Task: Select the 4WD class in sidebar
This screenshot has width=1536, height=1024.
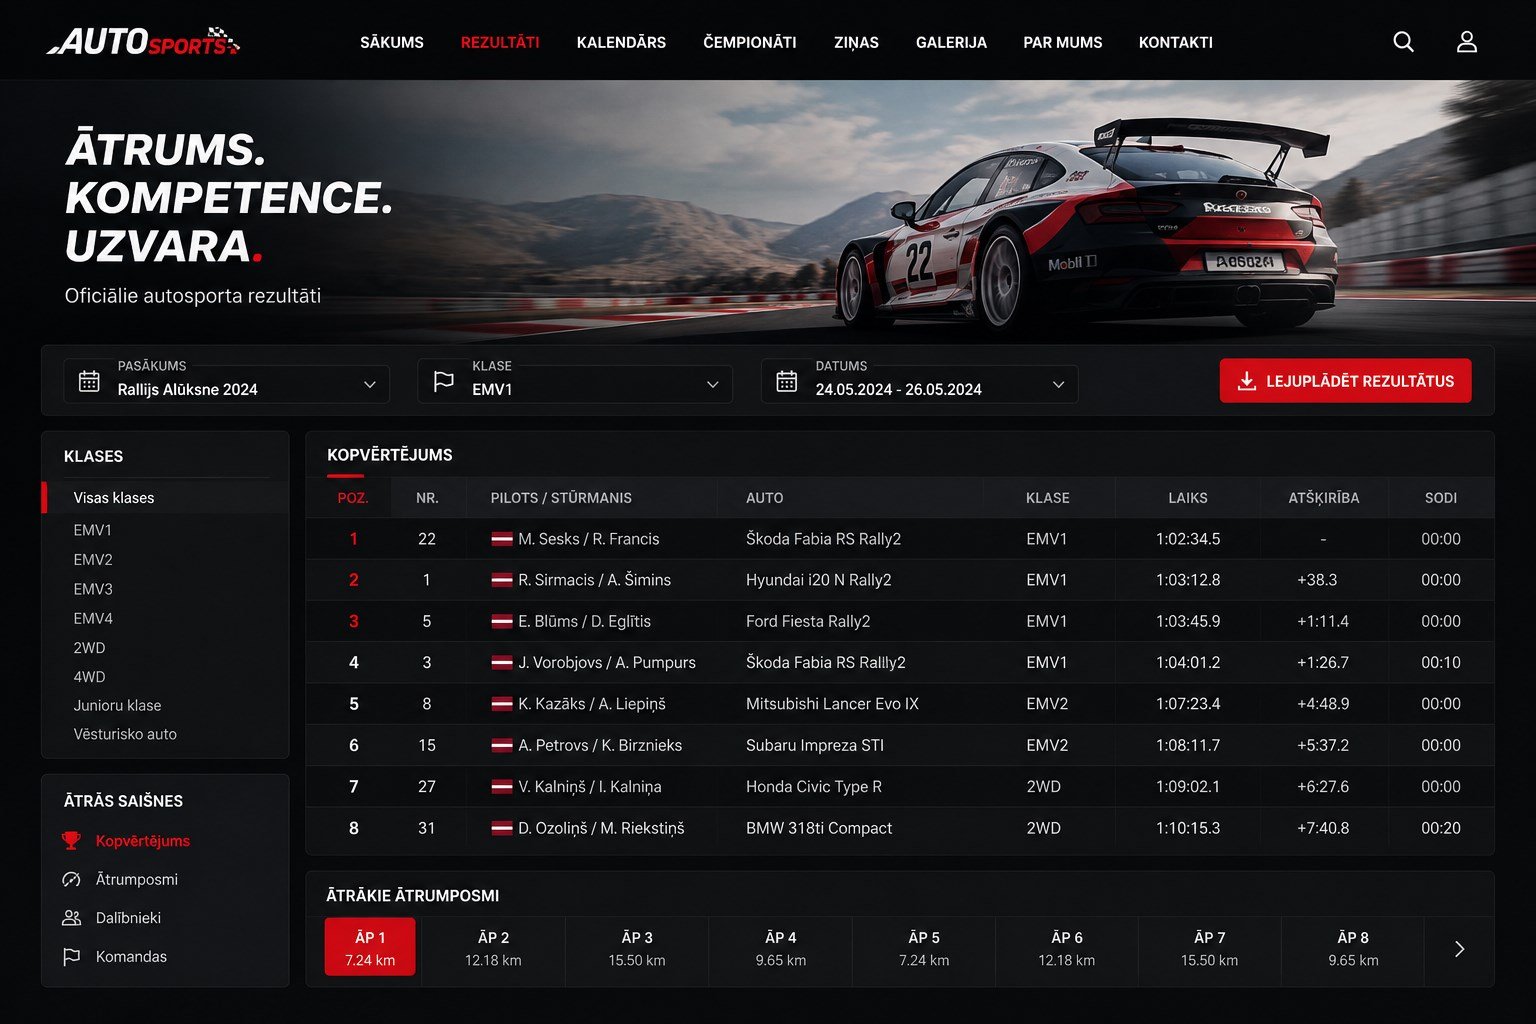Action: point(89,677)
